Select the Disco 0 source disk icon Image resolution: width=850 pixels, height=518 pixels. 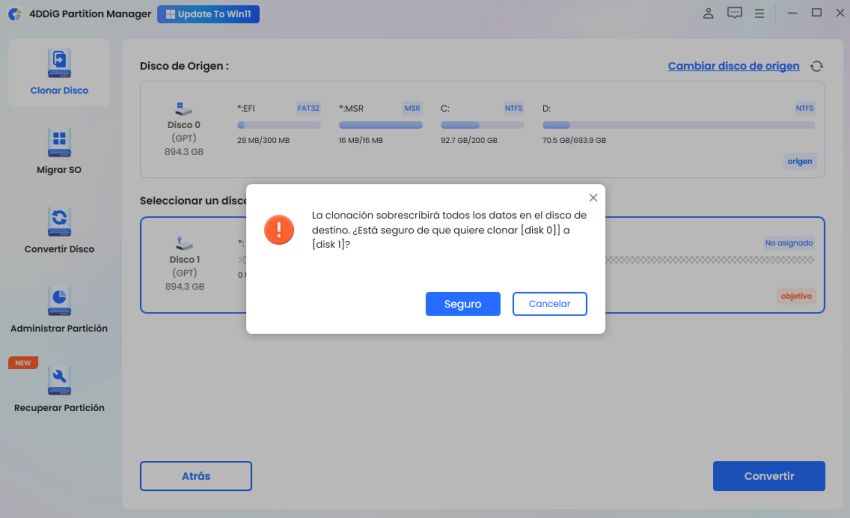(x=184, y=108)
